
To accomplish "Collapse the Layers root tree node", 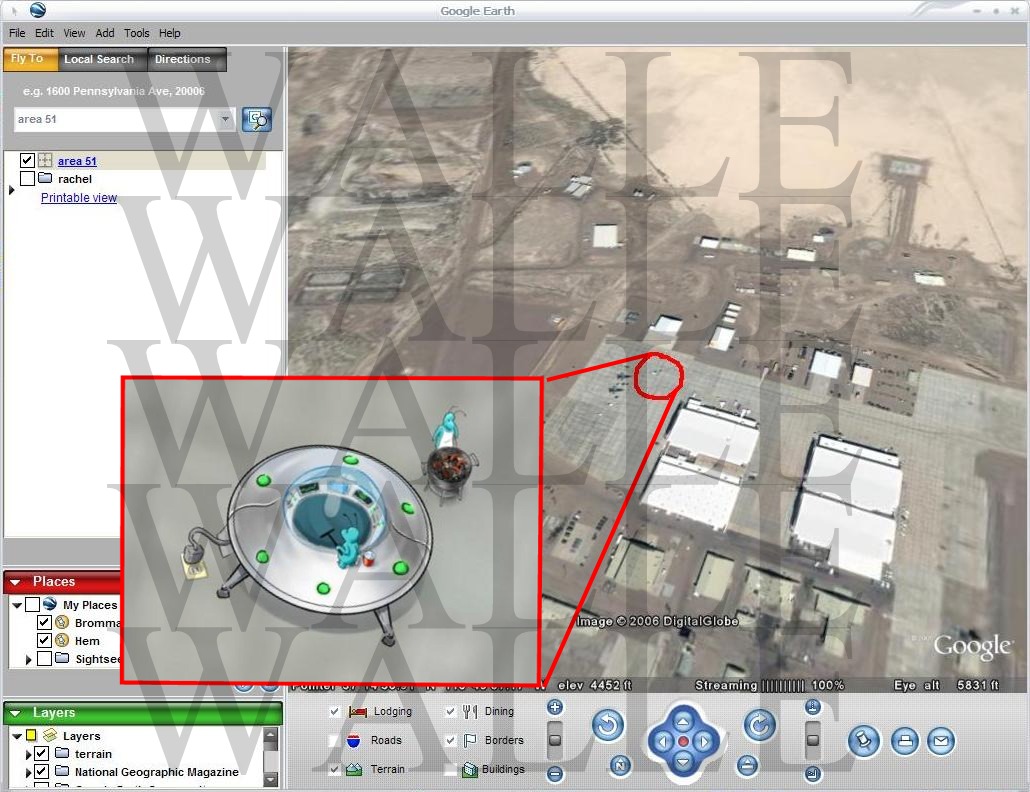I will coord(17,736).
